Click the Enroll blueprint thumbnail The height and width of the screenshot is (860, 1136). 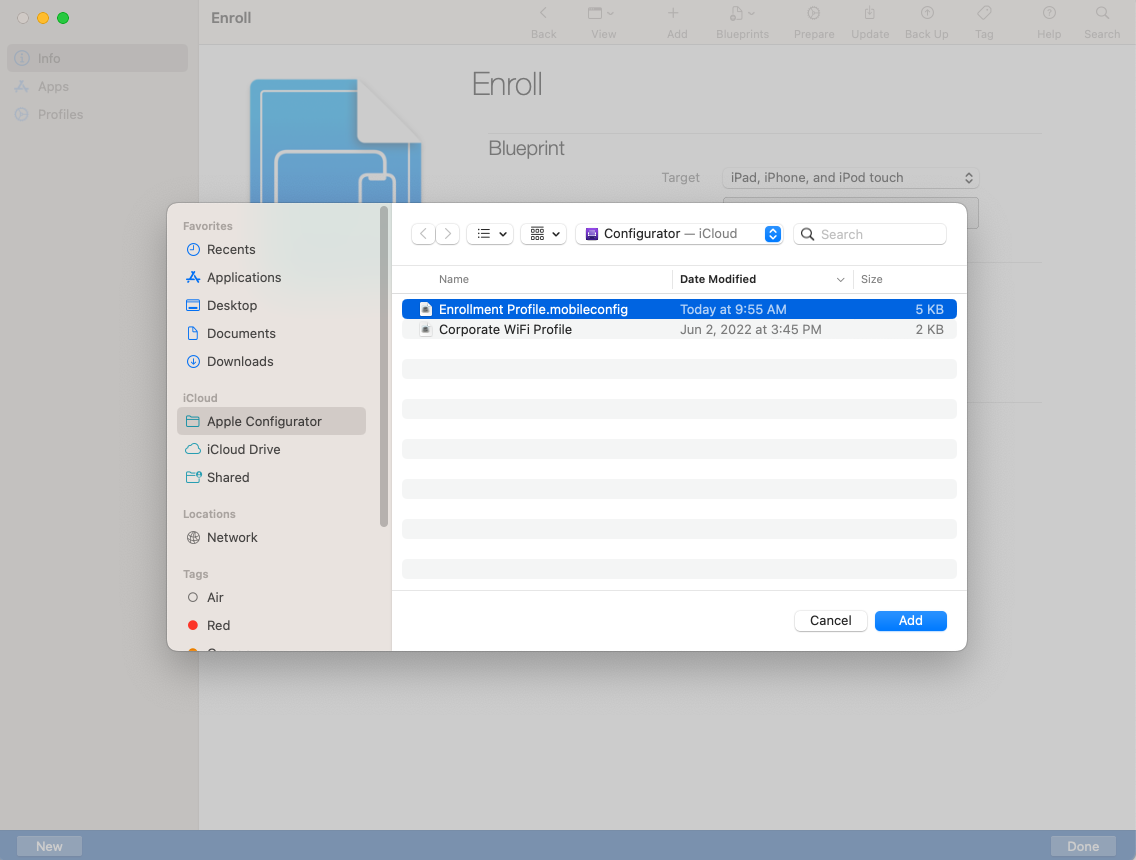coord(335,141)
